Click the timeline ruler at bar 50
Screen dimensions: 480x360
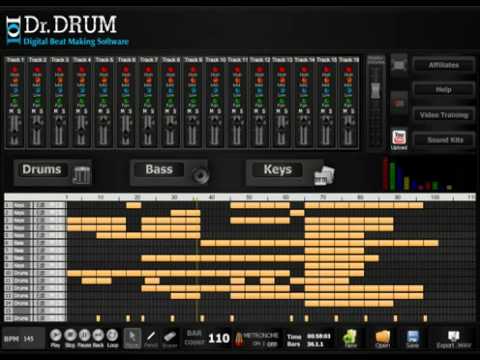(x=249, y=197)
